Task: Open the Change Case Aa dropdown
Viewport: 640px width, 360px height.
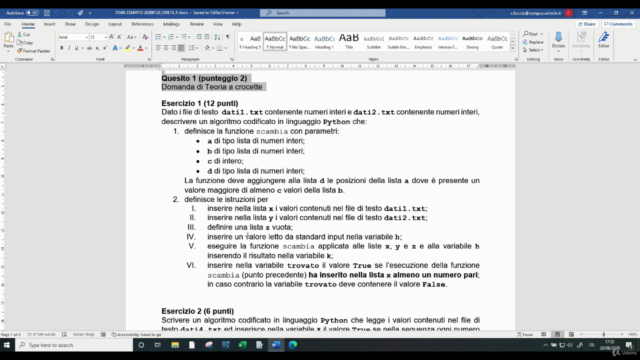Action: pos(131,37)
